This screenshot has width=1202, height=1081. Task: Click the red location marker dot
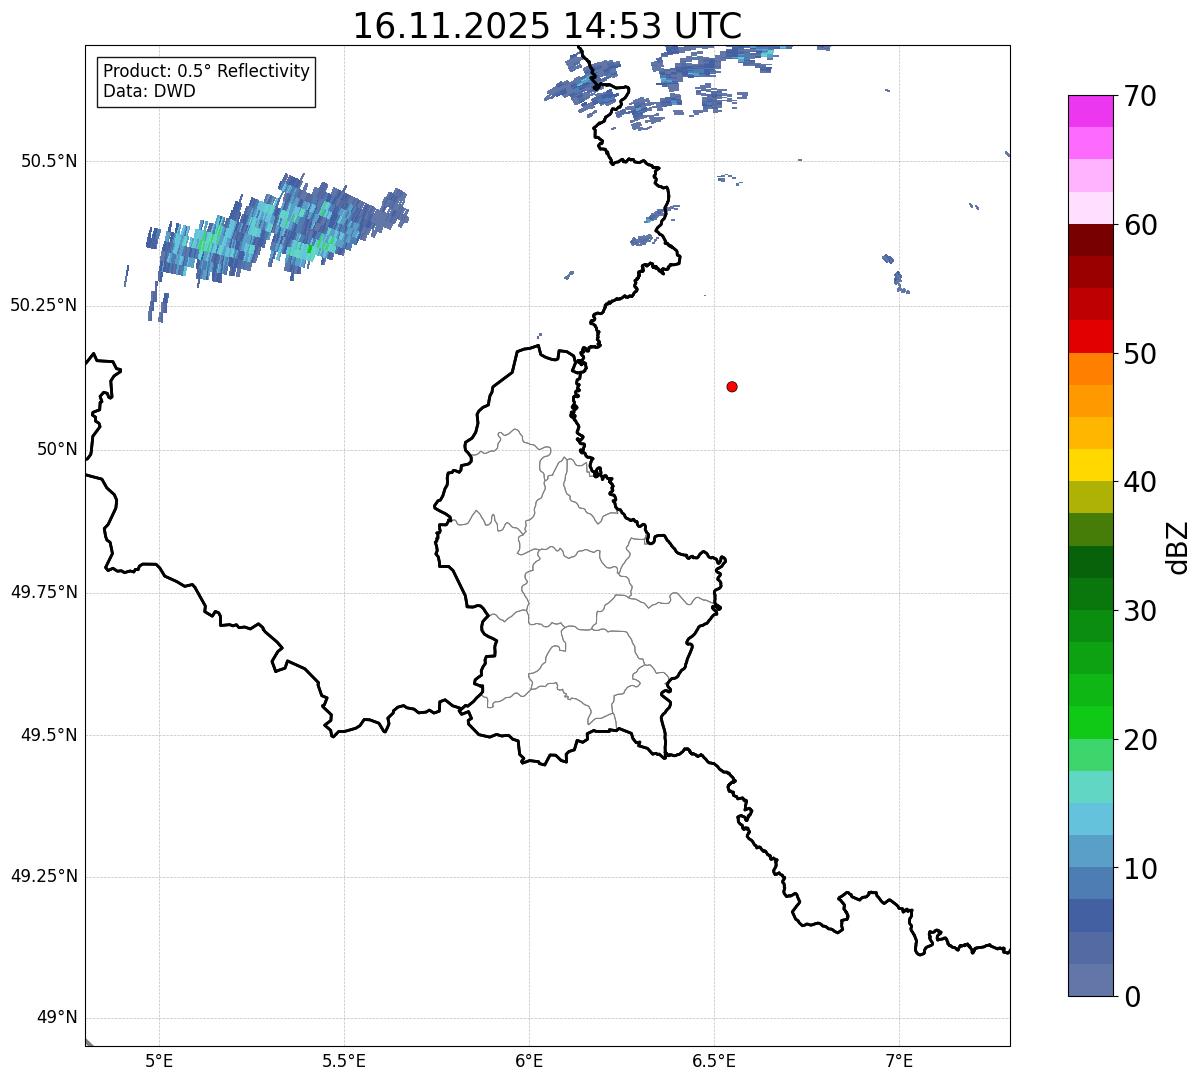[x=732, y=386]
